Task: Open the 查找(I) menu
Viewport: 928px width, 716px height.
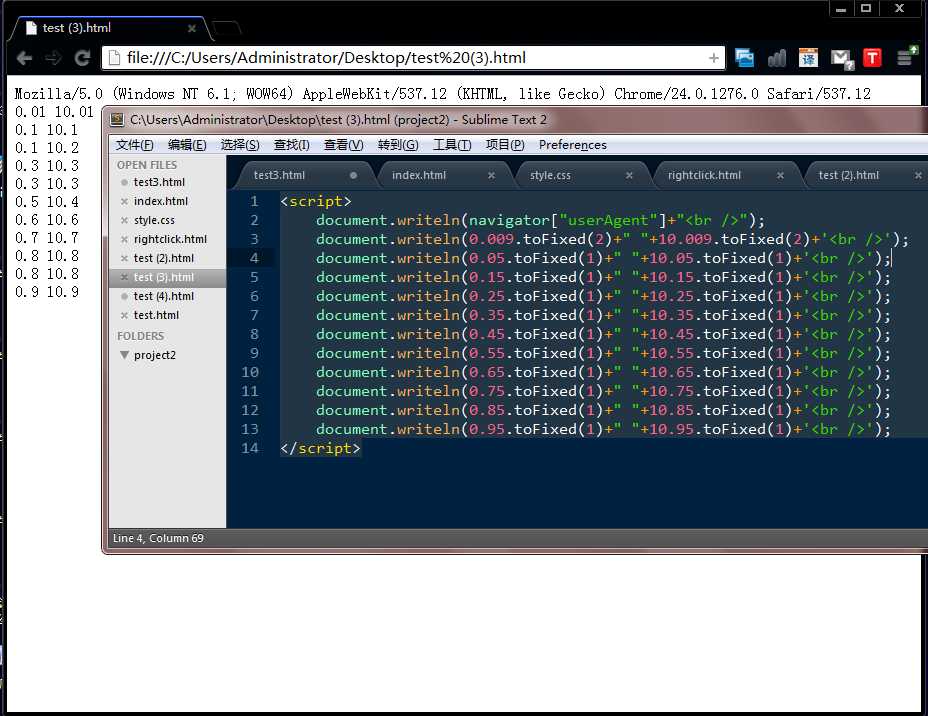Action: [x=291, y=145]
